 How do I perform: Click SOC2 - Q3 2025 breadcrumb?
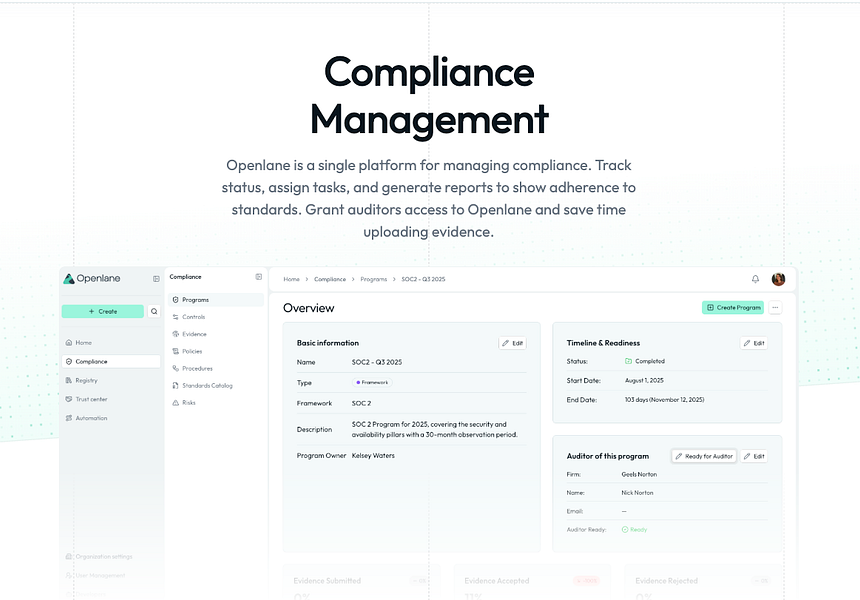423,279
